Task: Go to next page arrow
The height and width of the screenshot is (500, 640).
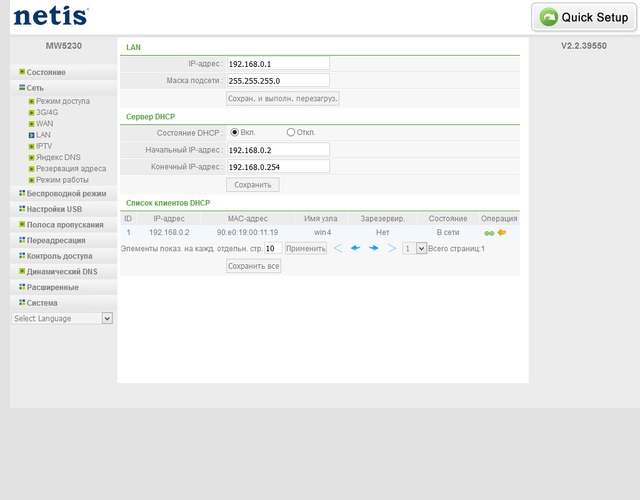Action: [373, 248]
